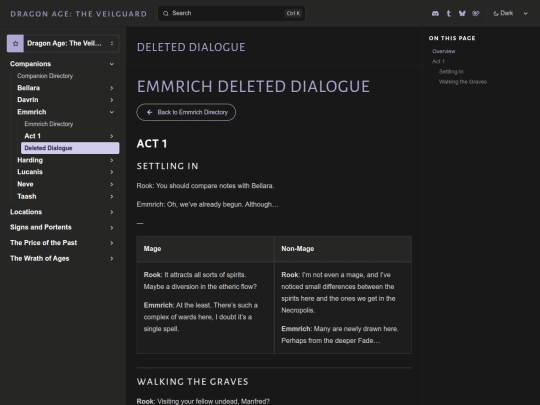Expand the Act 1 sidebar chevron
The width and height of the screenshot is (540, 405).
pos(112,136)
